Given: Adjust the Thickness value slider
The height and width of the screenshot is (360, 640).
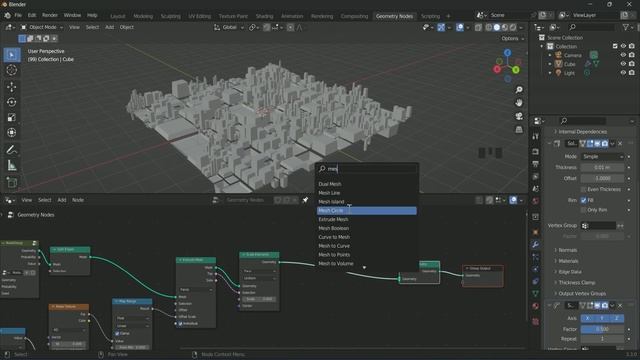Looking at the screenshot, I should (602, 168).
